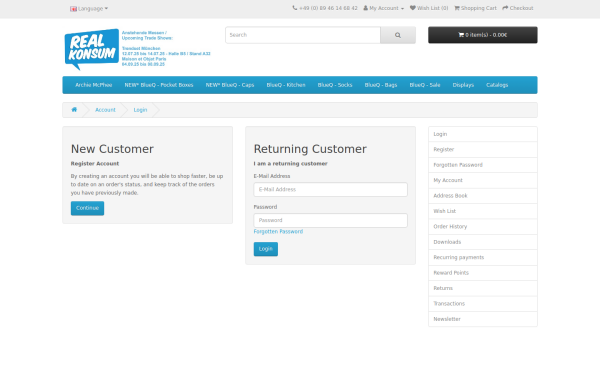Screen dimensions: 600x375
Task: Open BlueQ - Kitchen category
Action: pos(286,85)
